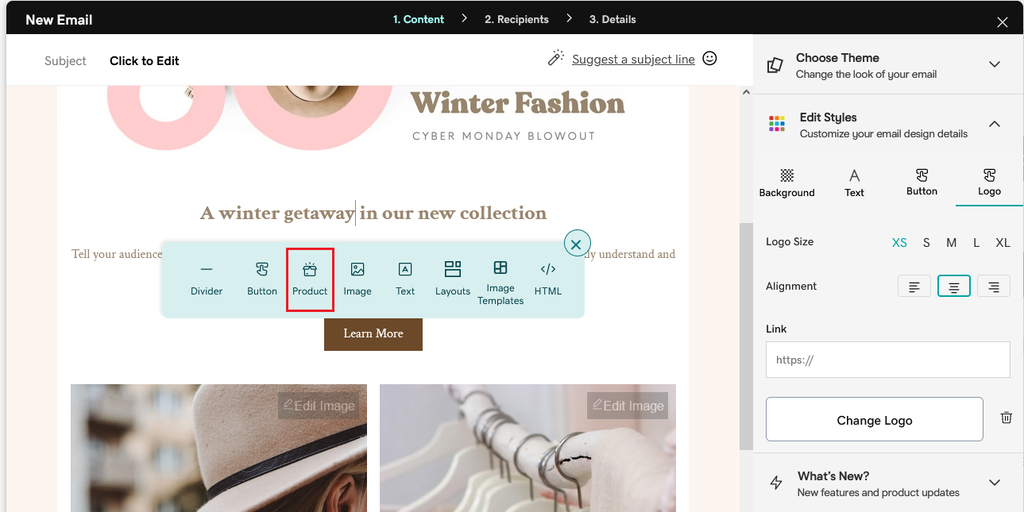
Task: Expand the Choose Theme section
Action: pos(994,65)
